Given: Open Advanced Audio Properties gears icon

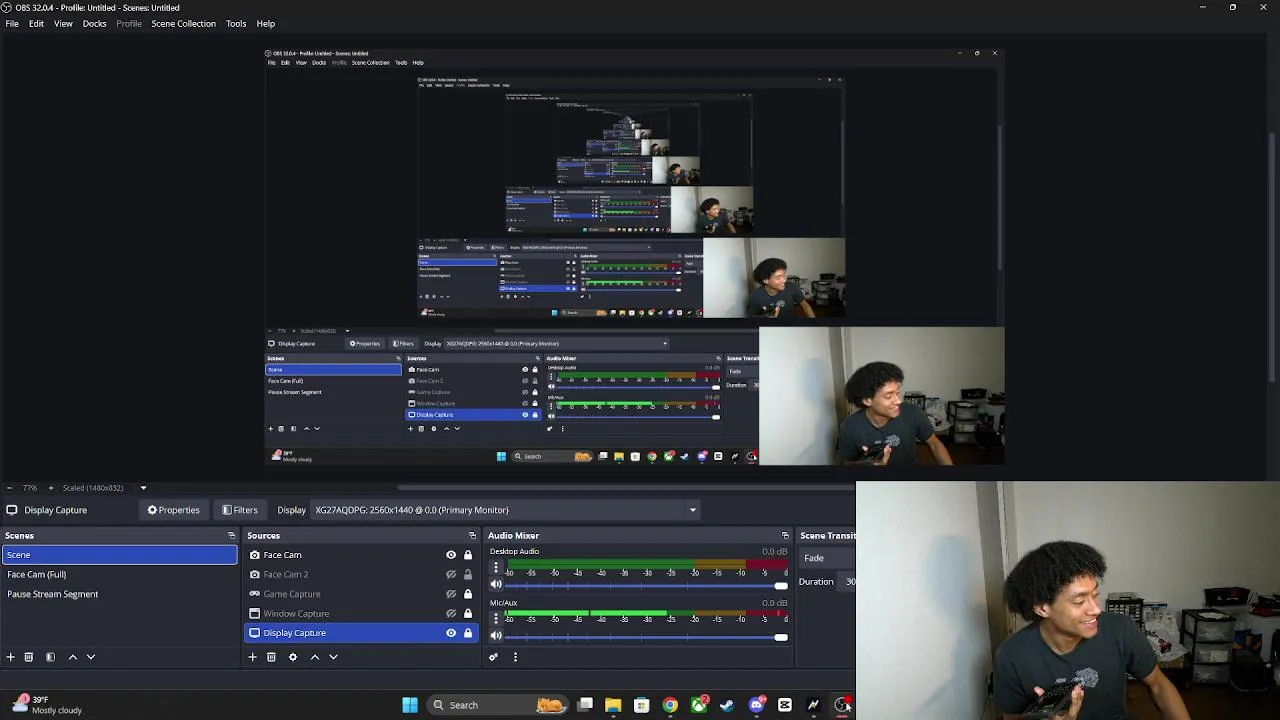Looking at the screenshot, I should [x=493, y=657].
